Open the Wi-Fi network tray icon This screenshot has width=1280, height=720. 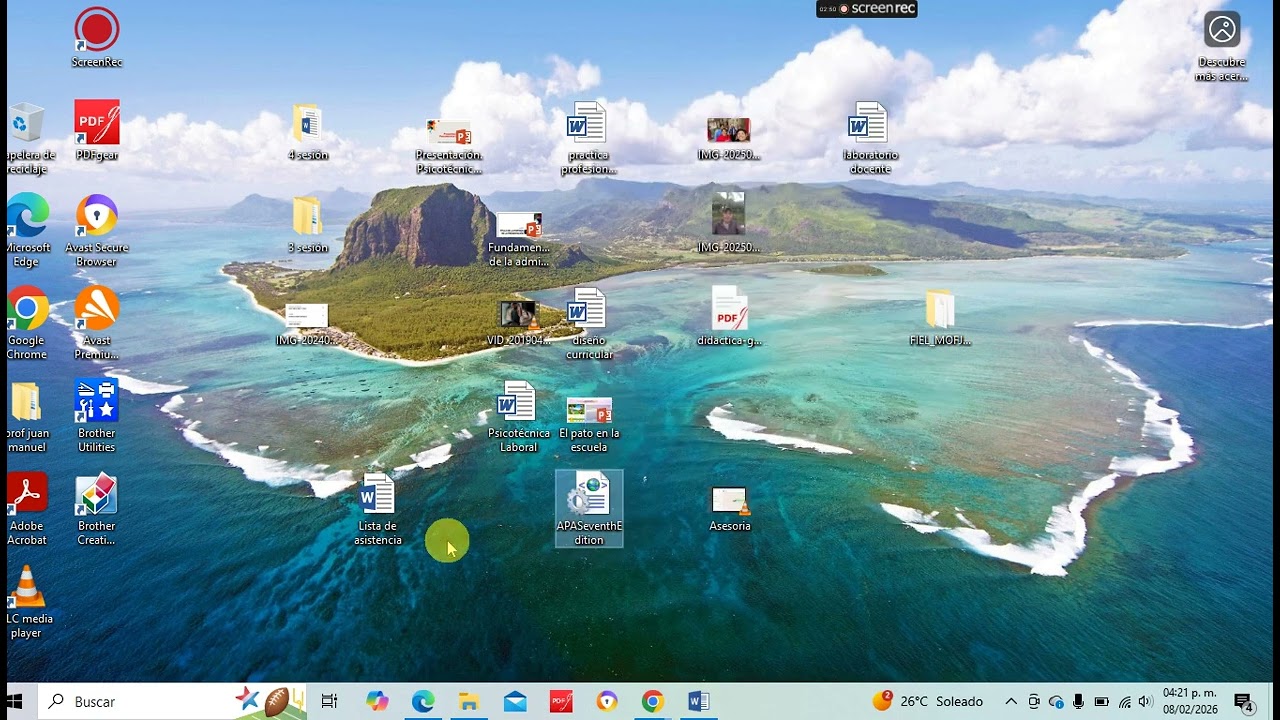click(1124, 701)
